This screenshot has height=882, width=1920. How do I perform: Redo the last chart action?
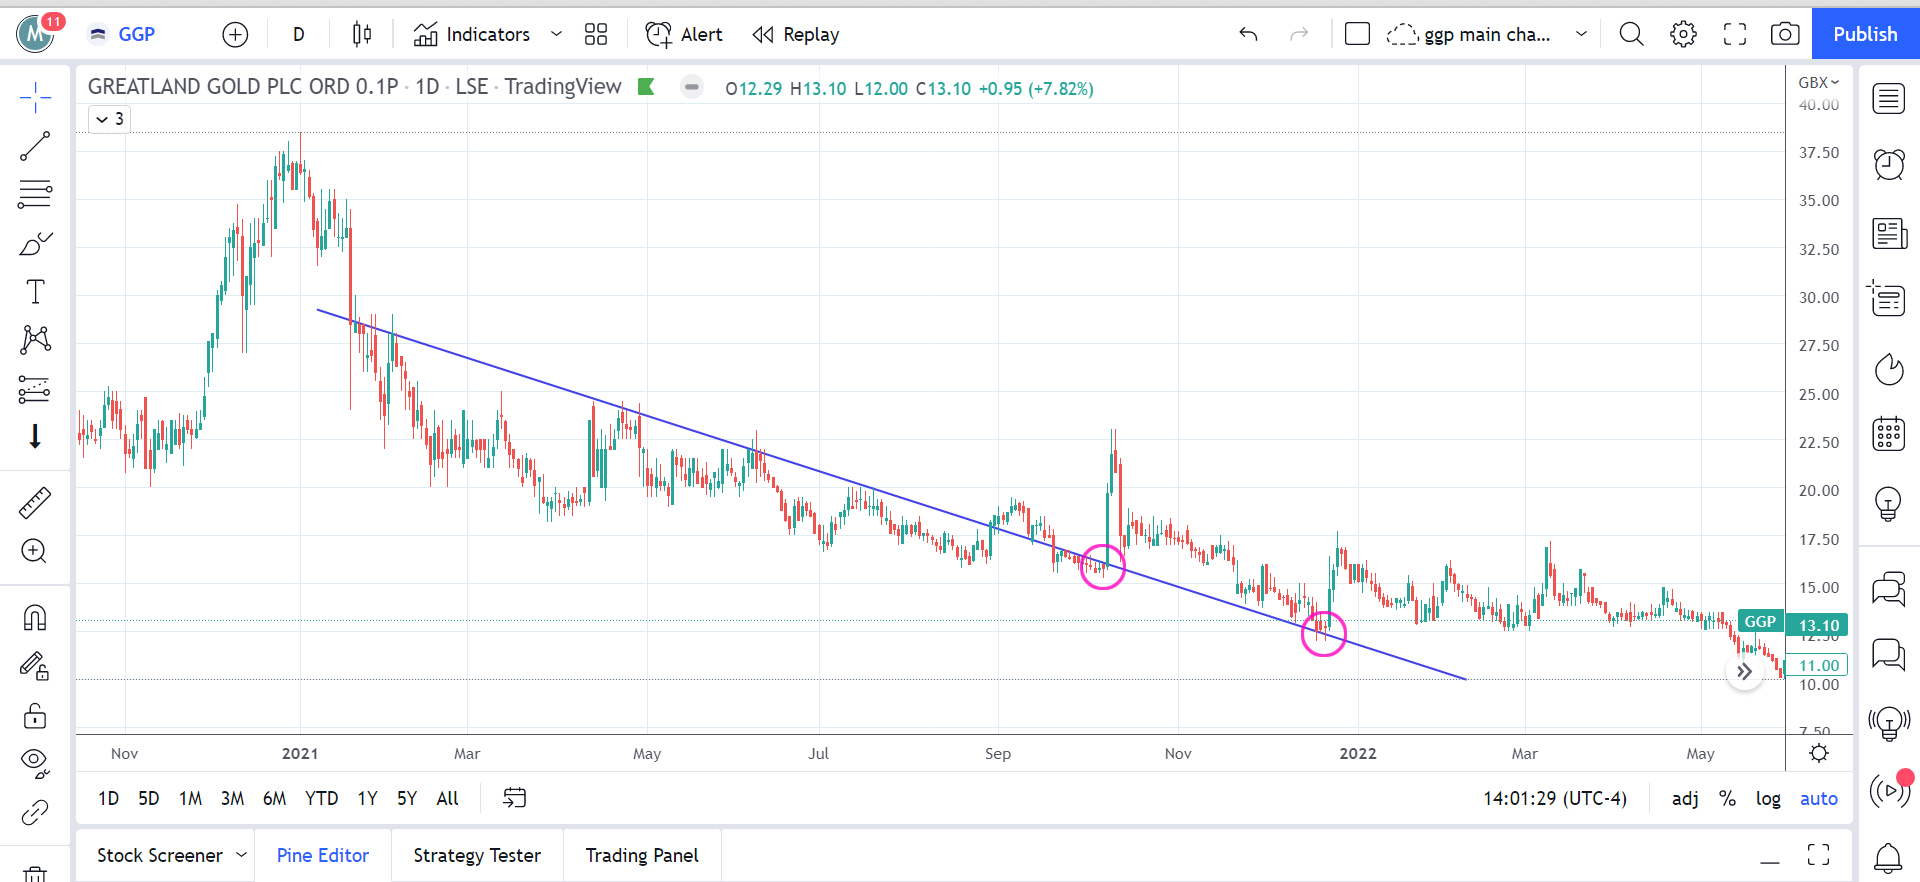pyautogui.click(x=1299, y=35)
